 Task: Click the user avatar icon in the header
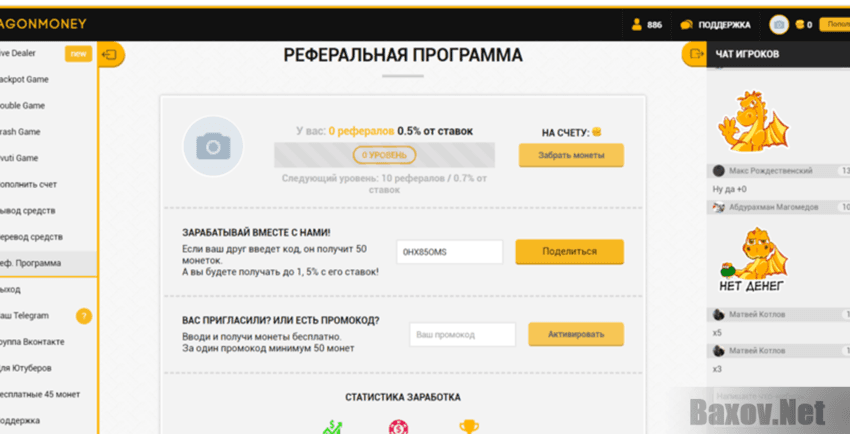(x=779, y=24)
